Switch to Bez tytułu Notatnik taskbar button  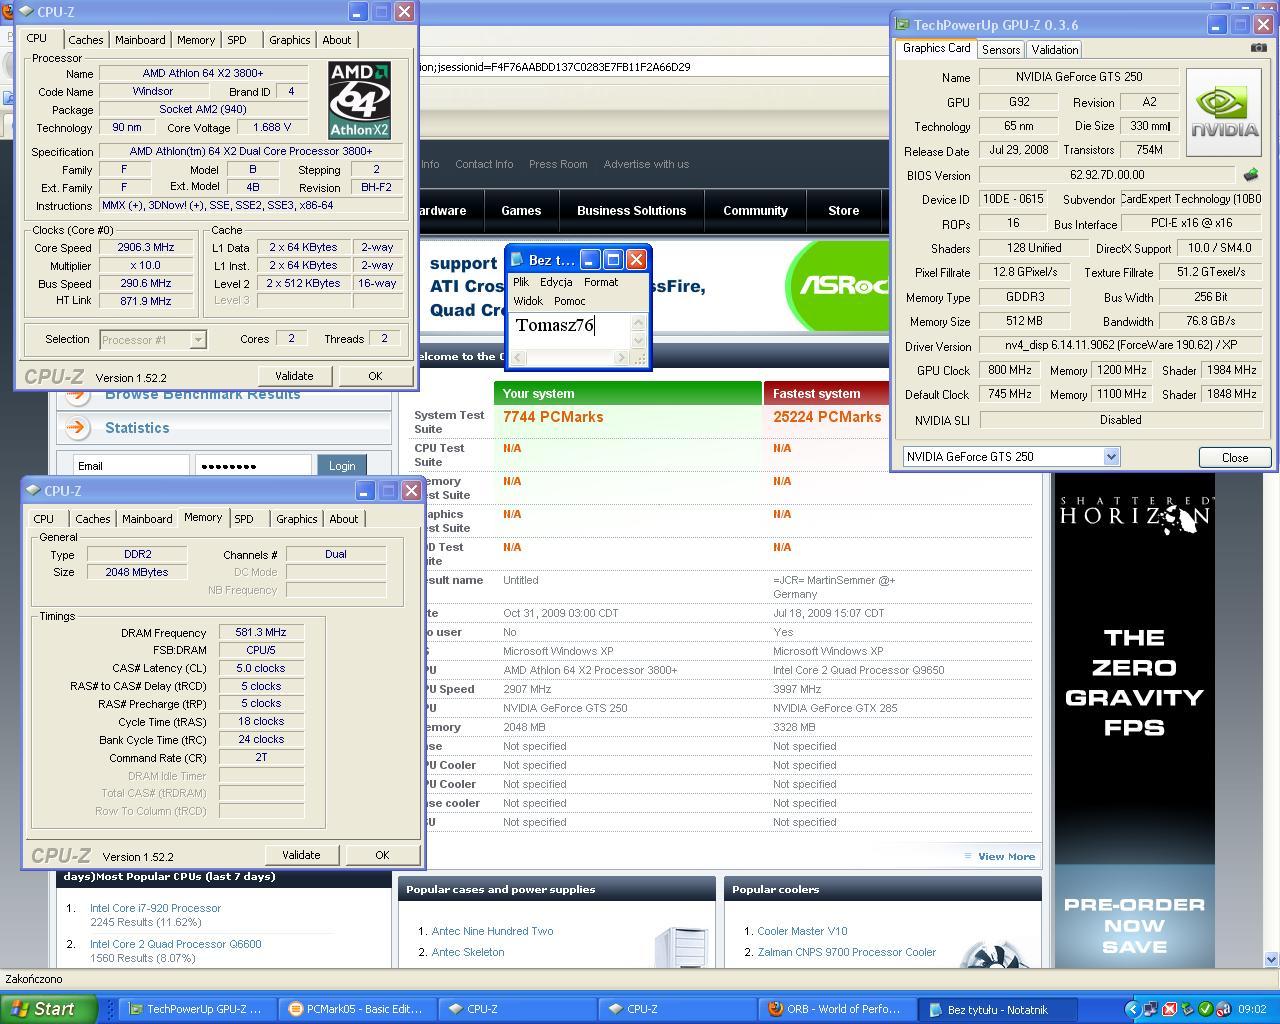997,1009
